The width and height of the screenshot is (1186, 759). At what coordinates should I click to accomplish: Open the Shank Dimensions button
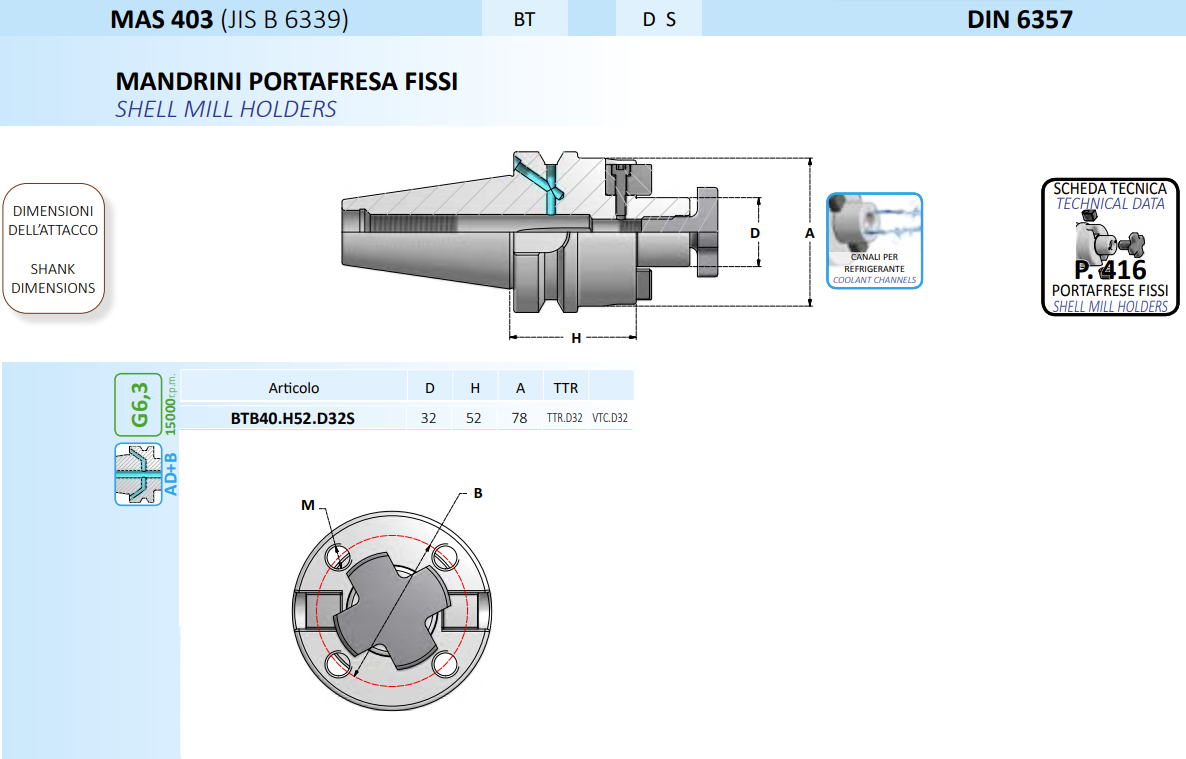tap(54, 249)
